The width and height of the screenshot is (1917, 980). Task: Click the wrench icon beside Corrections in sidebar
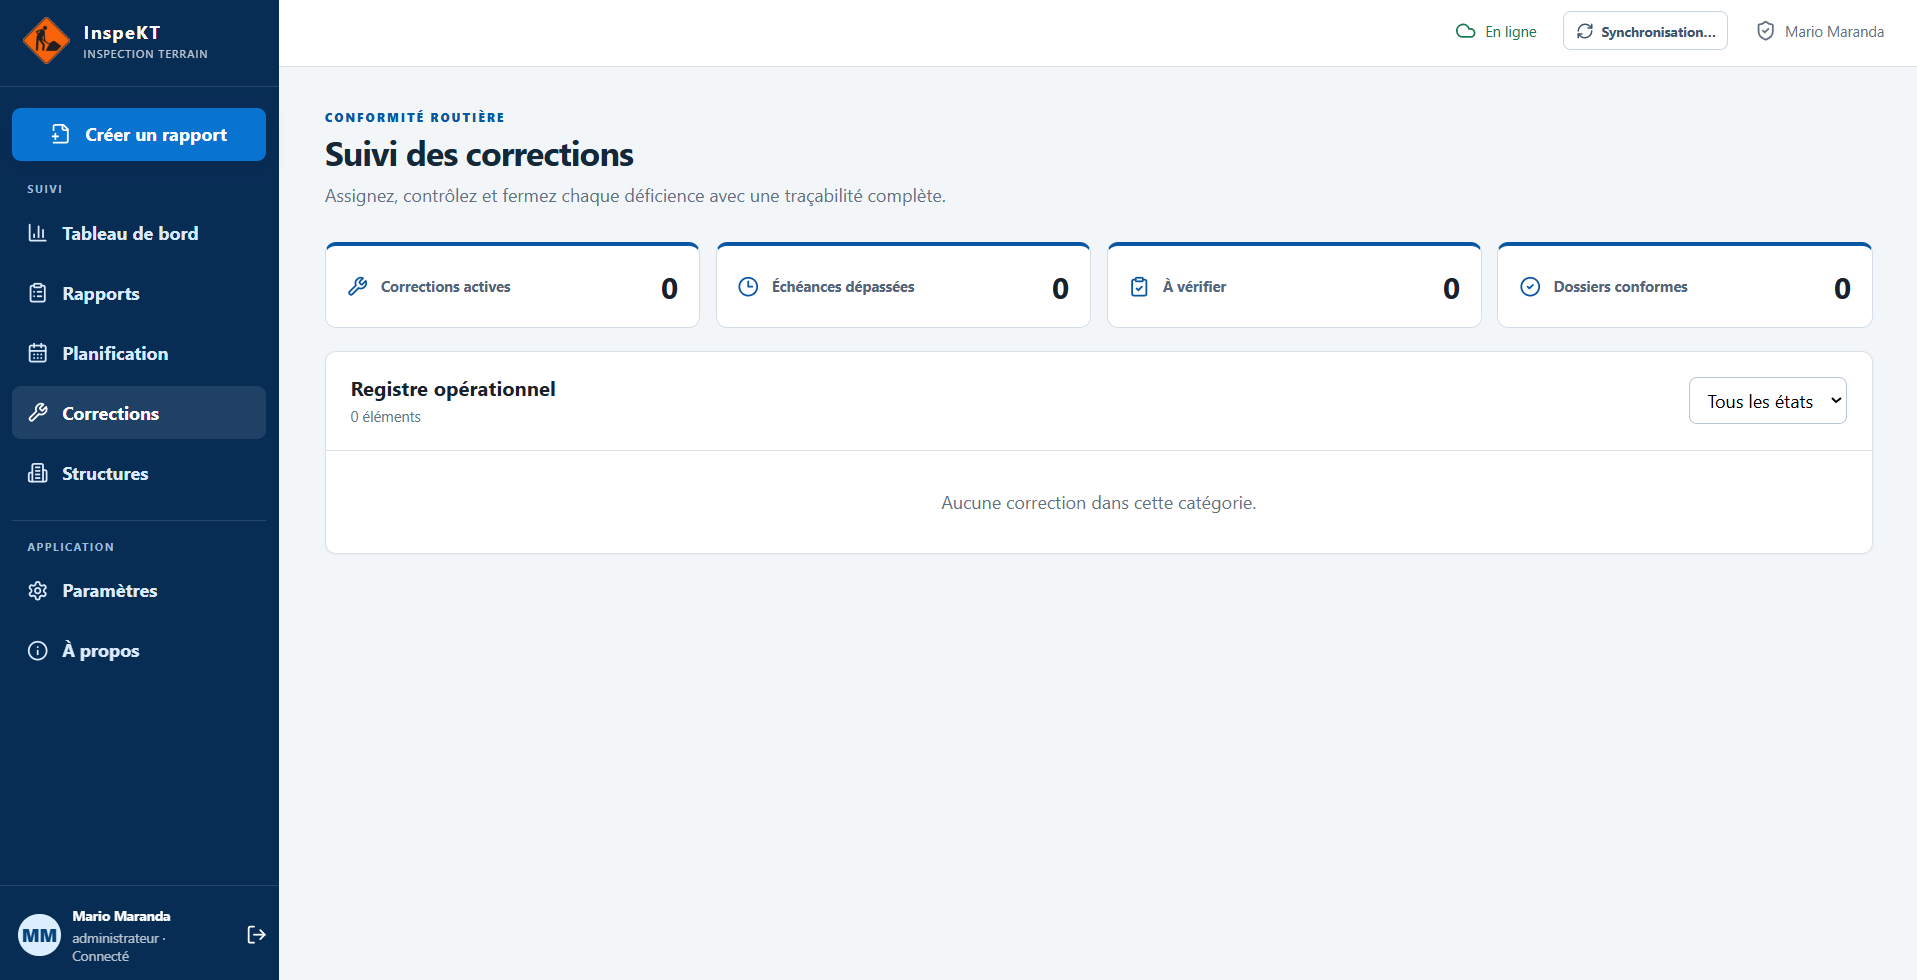tap(38, 413)
